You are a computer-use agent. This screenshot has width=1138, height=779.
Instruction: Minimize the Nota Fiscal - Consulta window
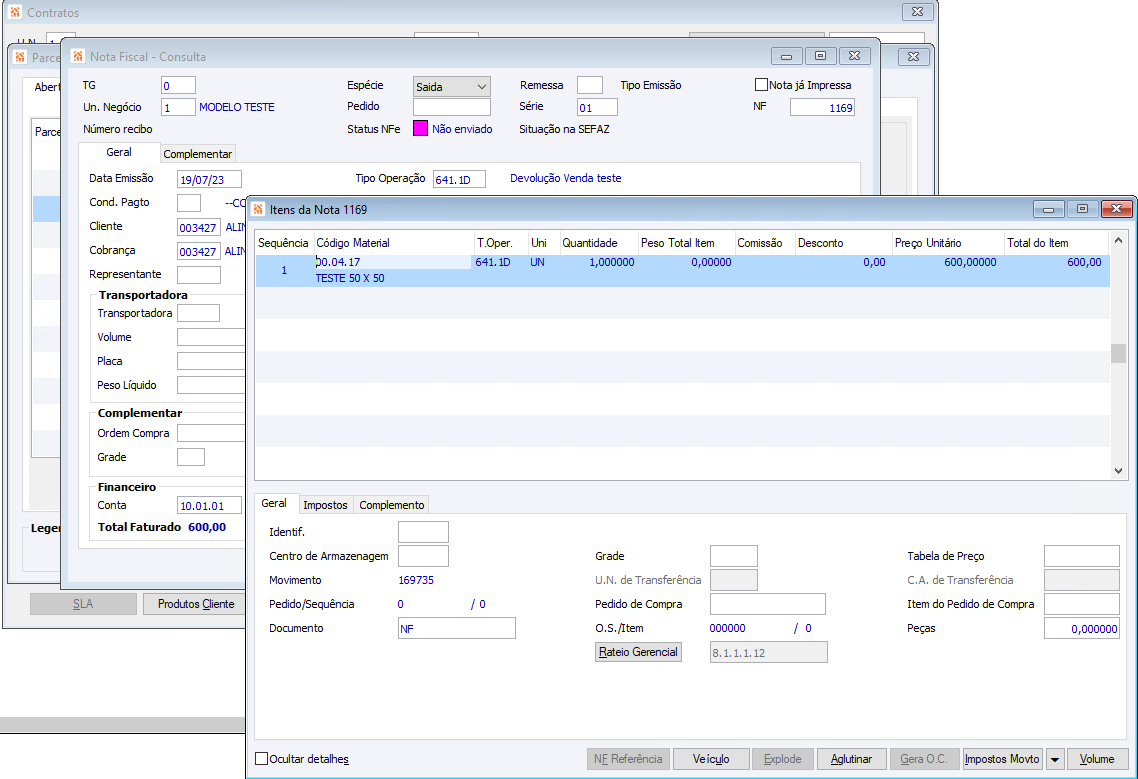click(786, 56)
